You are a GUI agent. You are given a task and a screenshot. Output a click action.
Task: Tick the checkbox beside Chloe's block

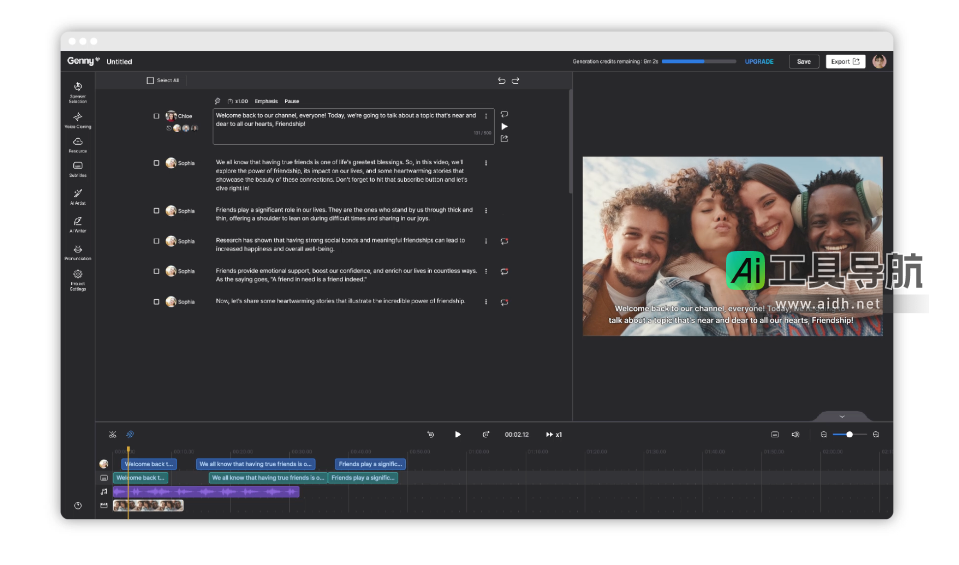[156, 116]
